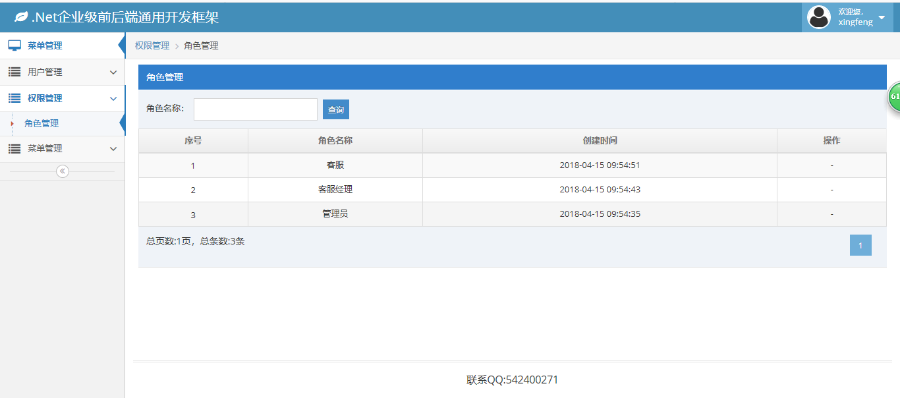Click list icon of the lower 菜单管理
This screenshot has width=900, height=398.
15,148
